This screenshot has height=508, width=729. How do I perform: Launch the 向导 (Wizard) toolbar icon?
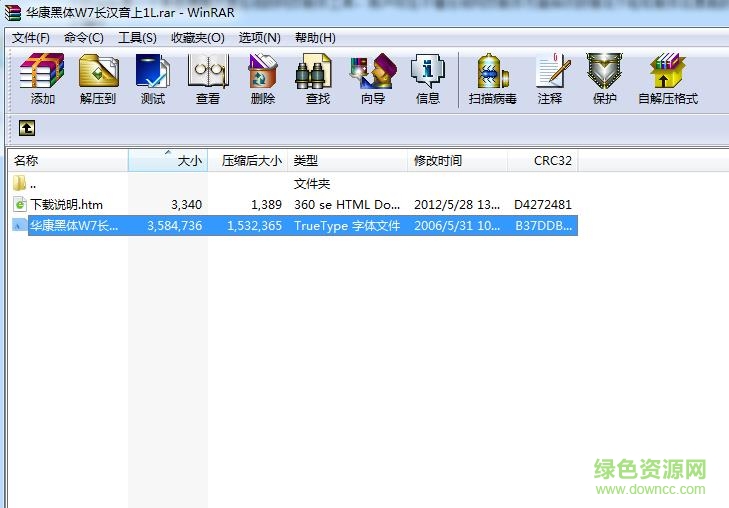pyautogui.click(x=373, y=71)
